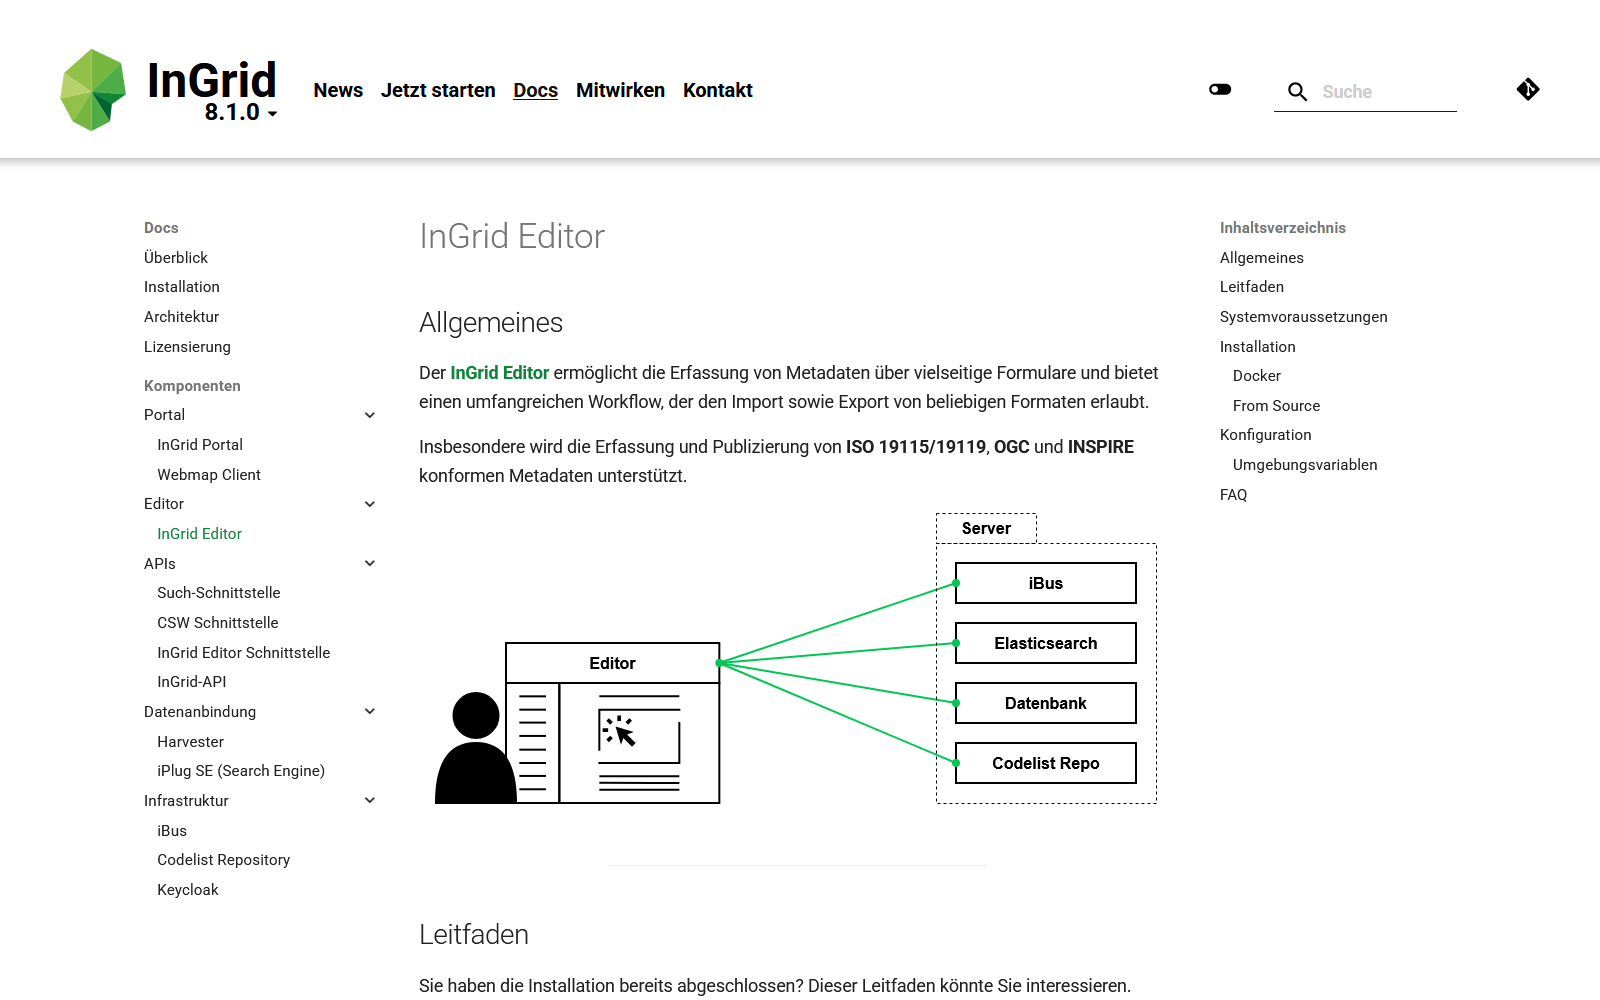Open the Mitwirken navigation item
The width and height of the screenshot is (1600, 1000).
pos(620,90)
